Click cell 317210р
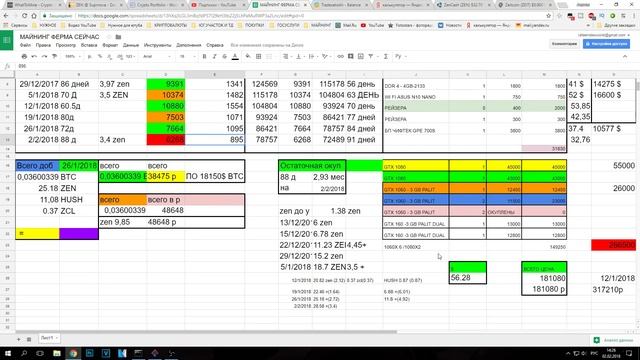The width and height of the screenshot is (640, 360). pos(613,289)
